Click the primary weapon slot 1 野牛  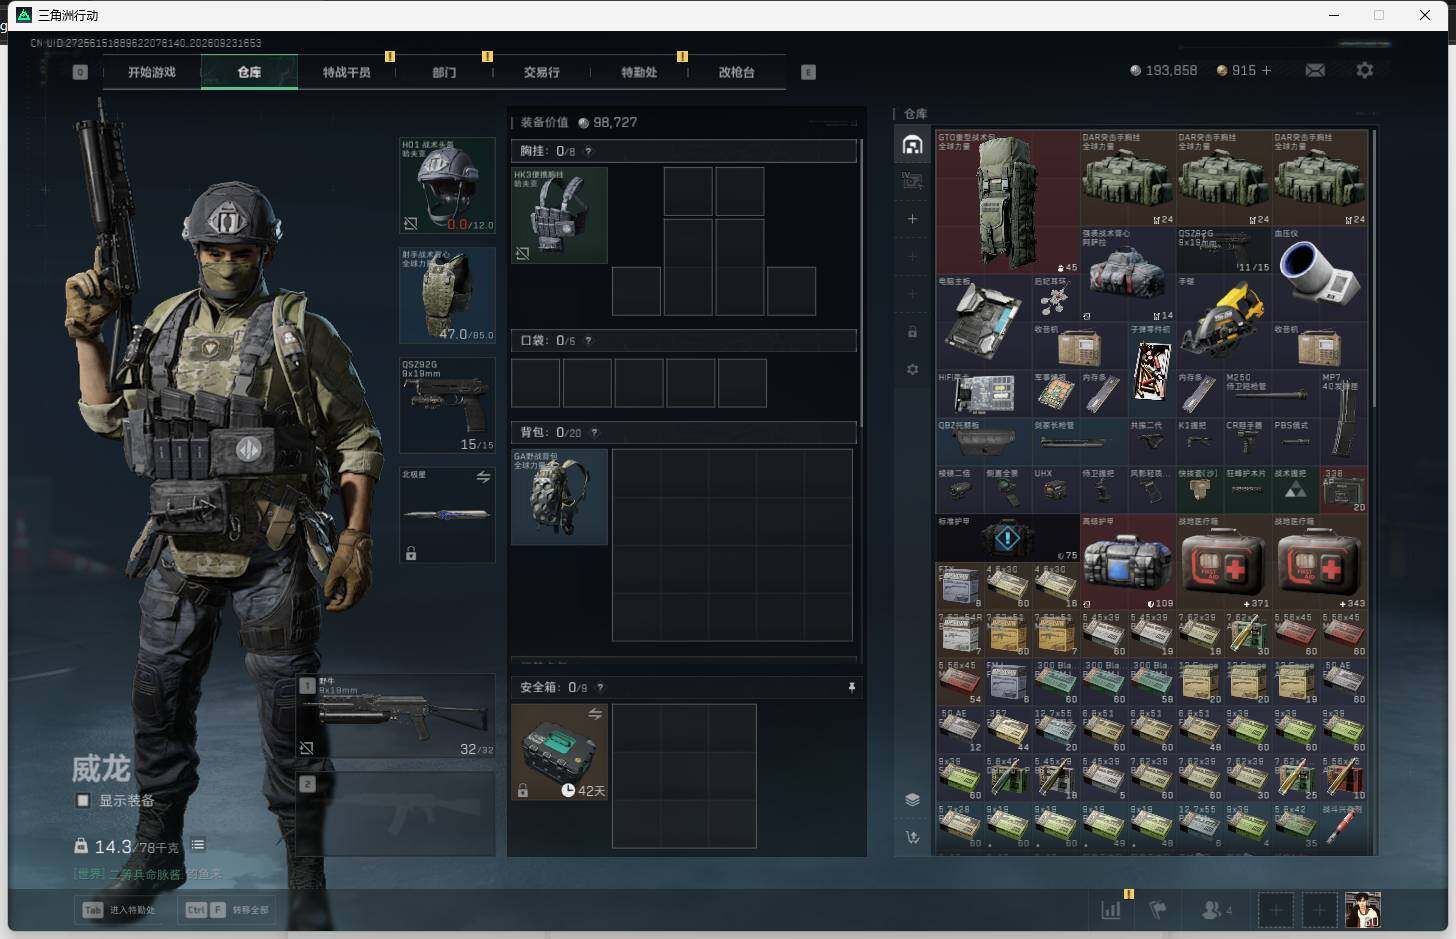pos(397,716)
